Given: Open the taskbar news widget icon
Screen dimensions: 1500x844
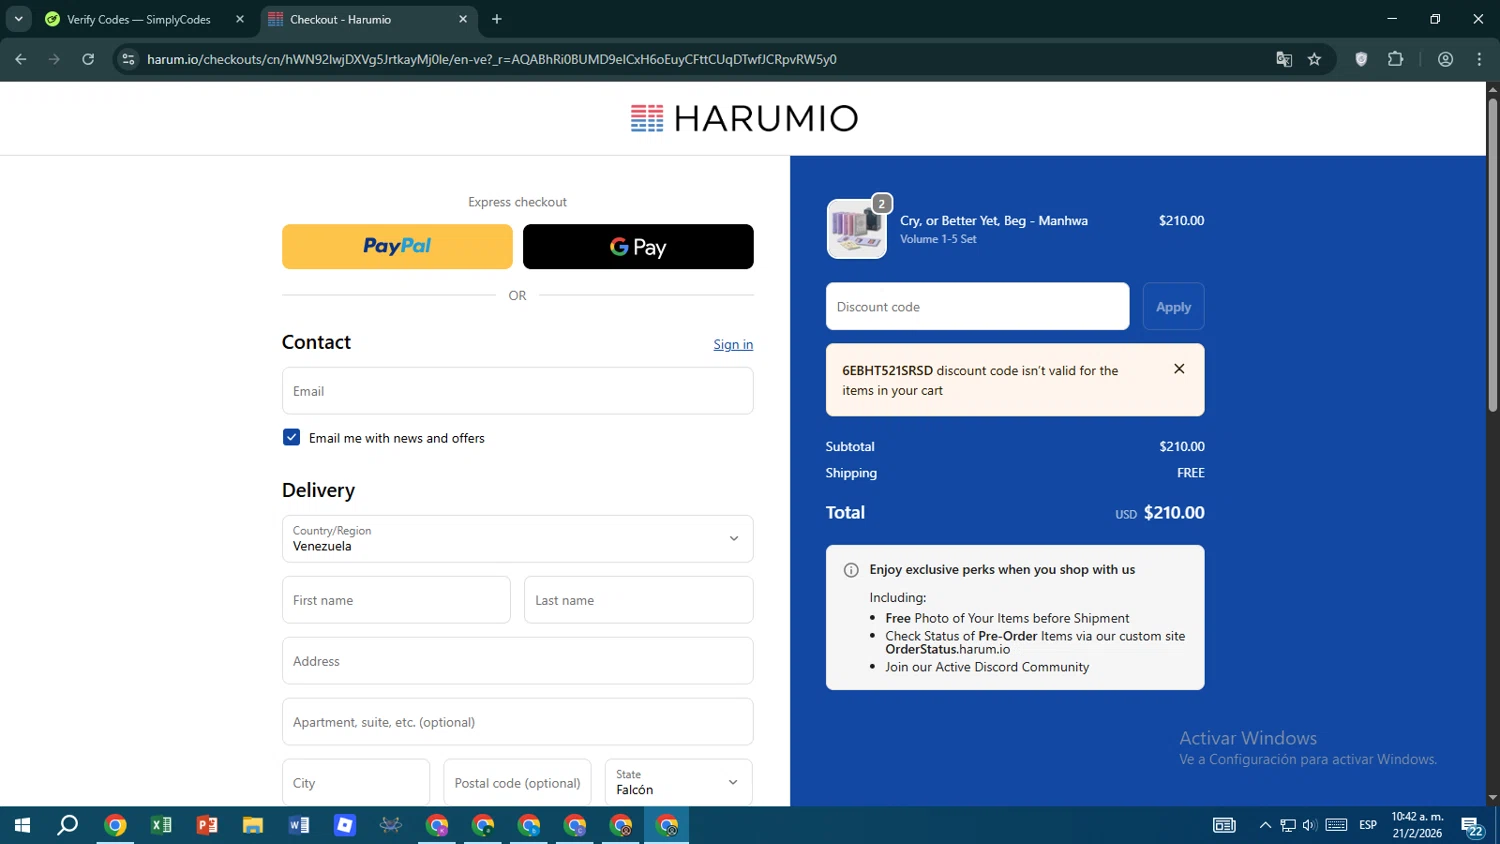Looking at the screenshot, I should [x=1224, y=825].
